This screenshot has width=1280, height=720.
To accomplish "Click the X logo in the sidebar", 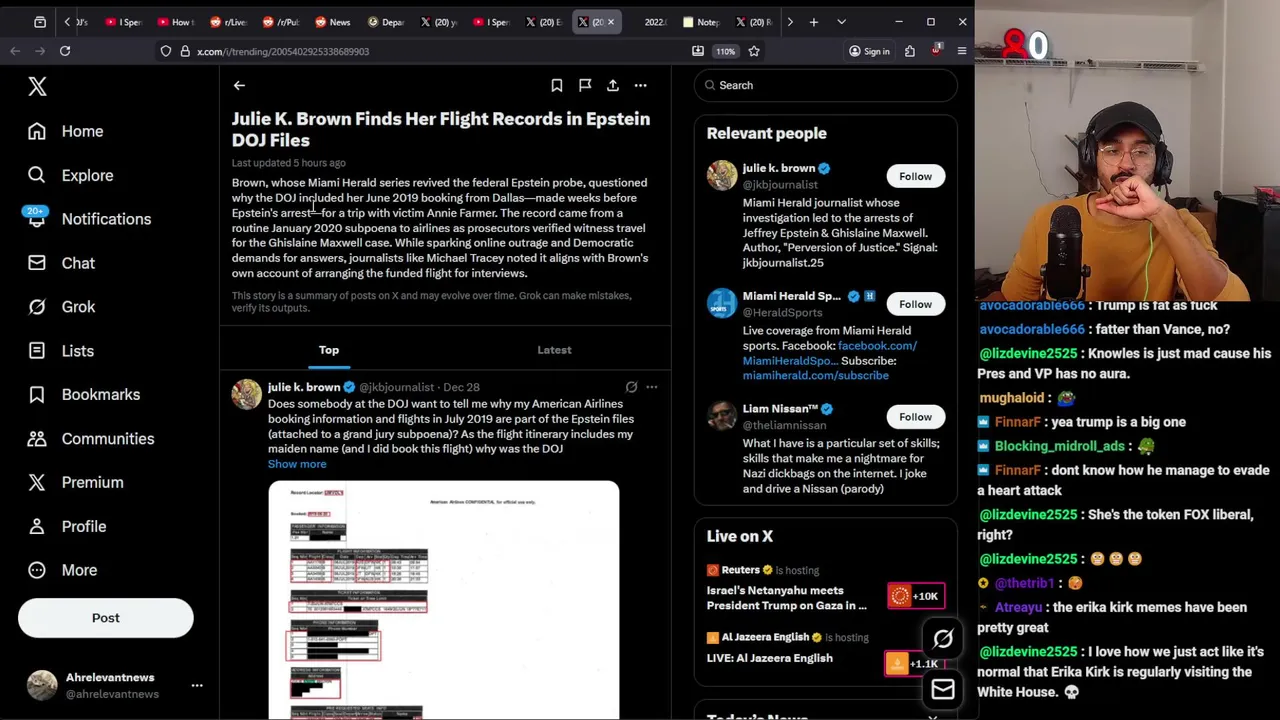I will point(37,87).
